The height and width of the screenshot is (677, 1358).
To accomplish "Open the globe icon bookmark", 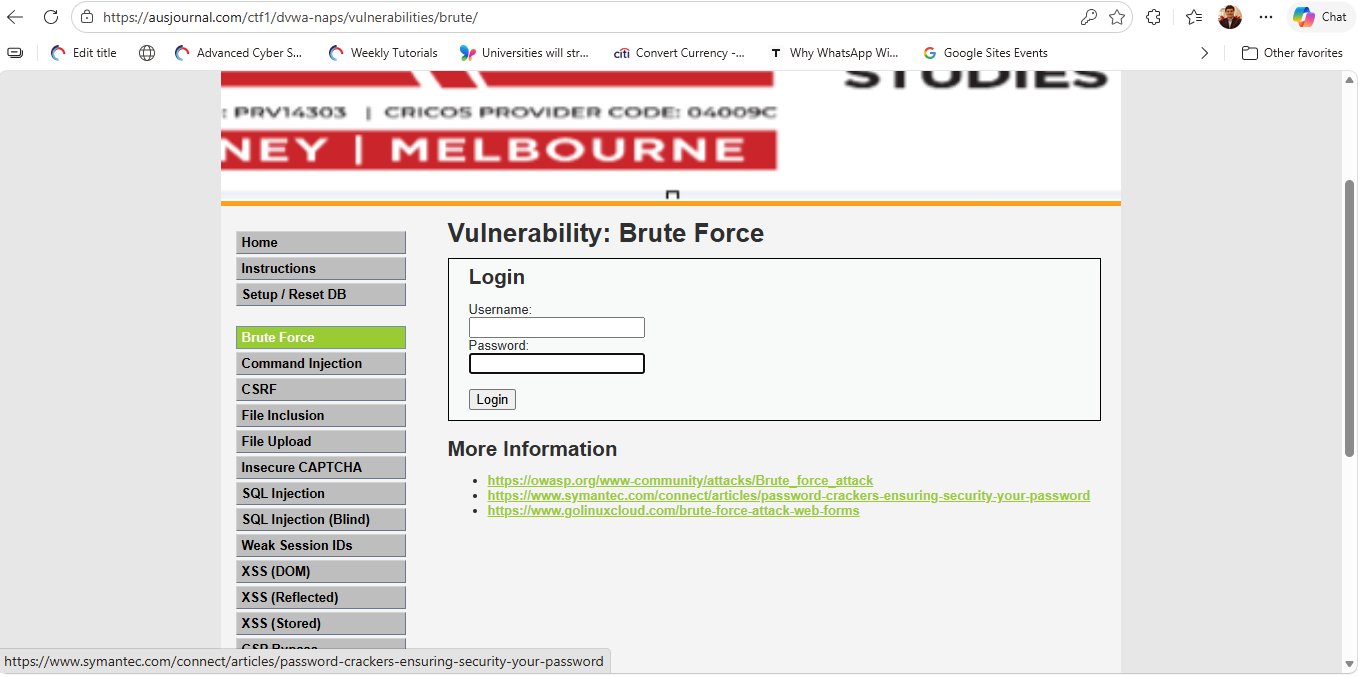I will pyautogui.click(x=147, y=53).
